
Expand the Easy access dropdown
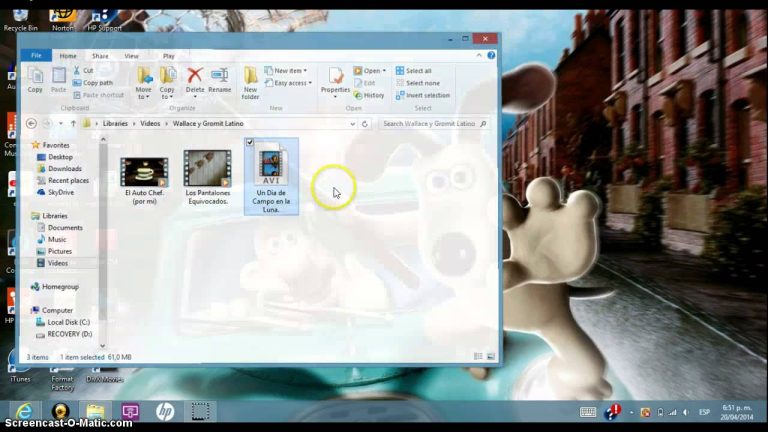coord(310,83)
